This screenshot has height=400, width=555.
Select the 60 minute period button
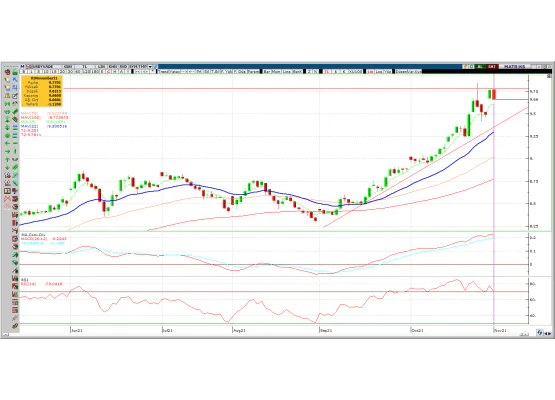pos(78,71)
